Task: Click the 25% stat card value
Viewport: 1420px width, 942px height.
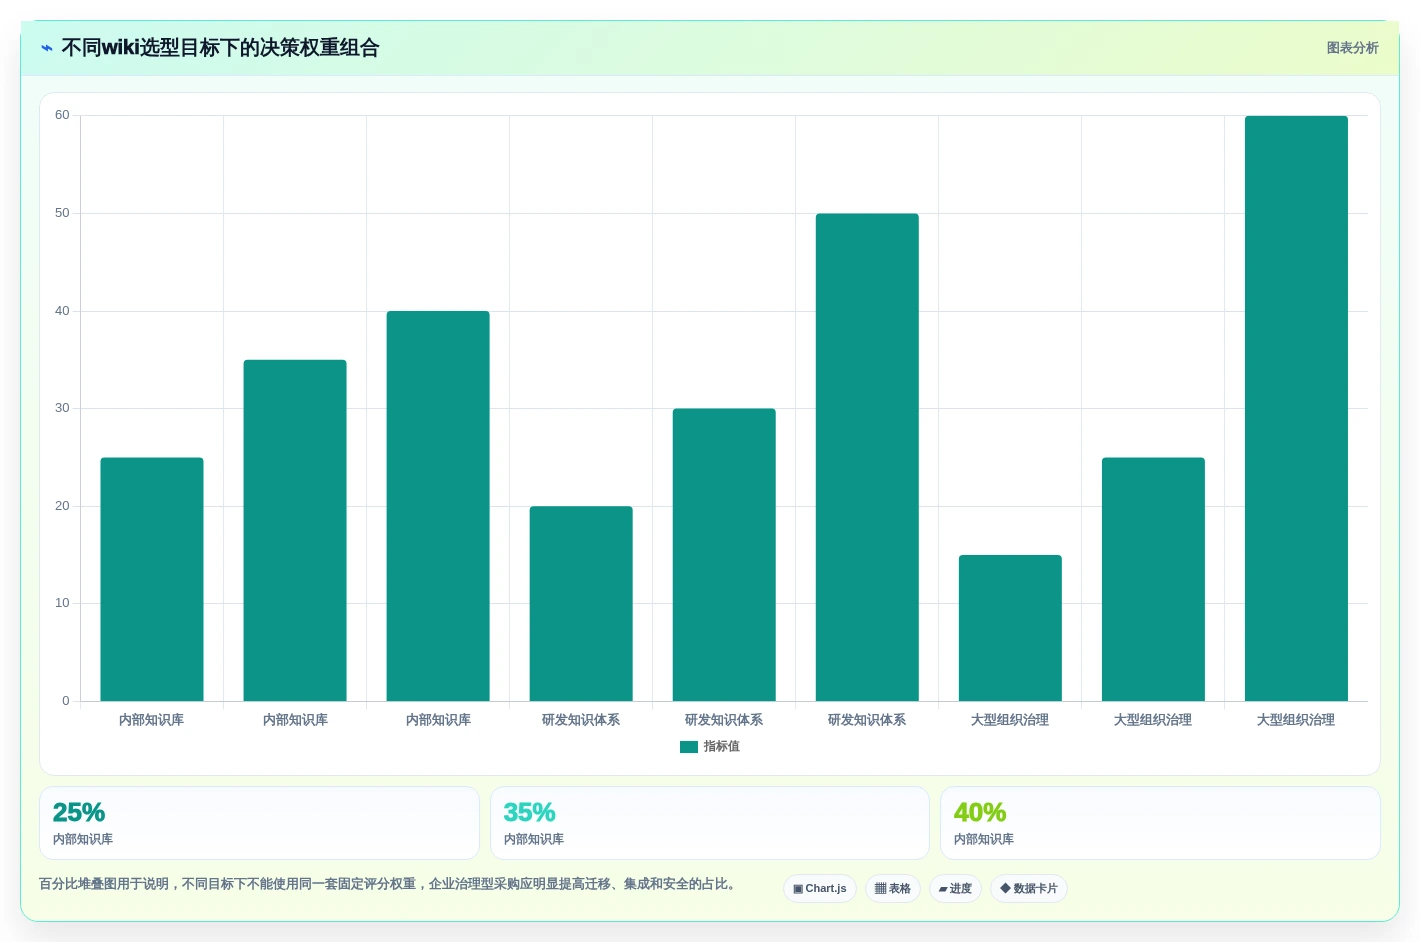Action: point(79,812)
